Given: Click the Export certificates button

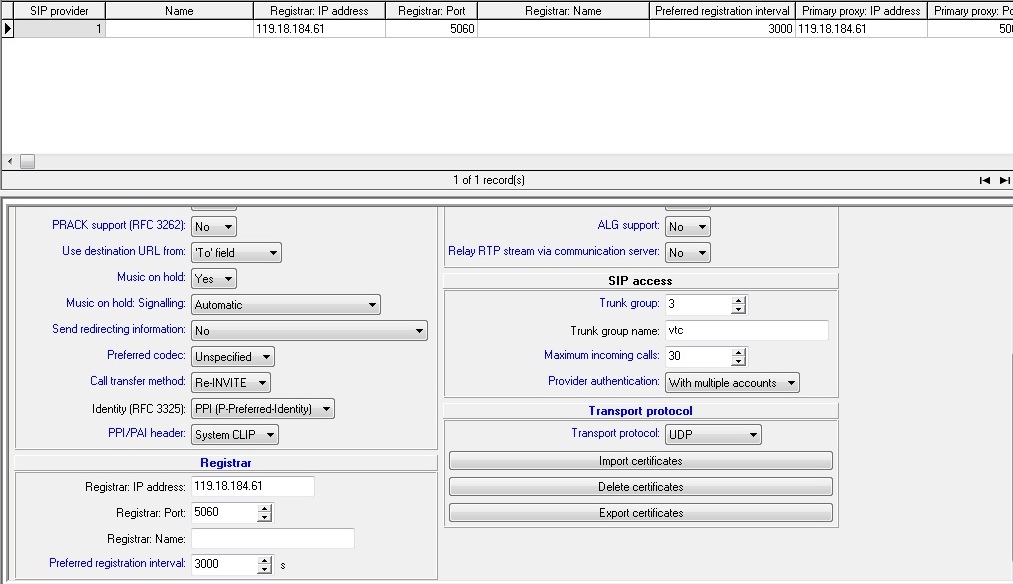Looking at the screenshot, I should coord(641,512).
